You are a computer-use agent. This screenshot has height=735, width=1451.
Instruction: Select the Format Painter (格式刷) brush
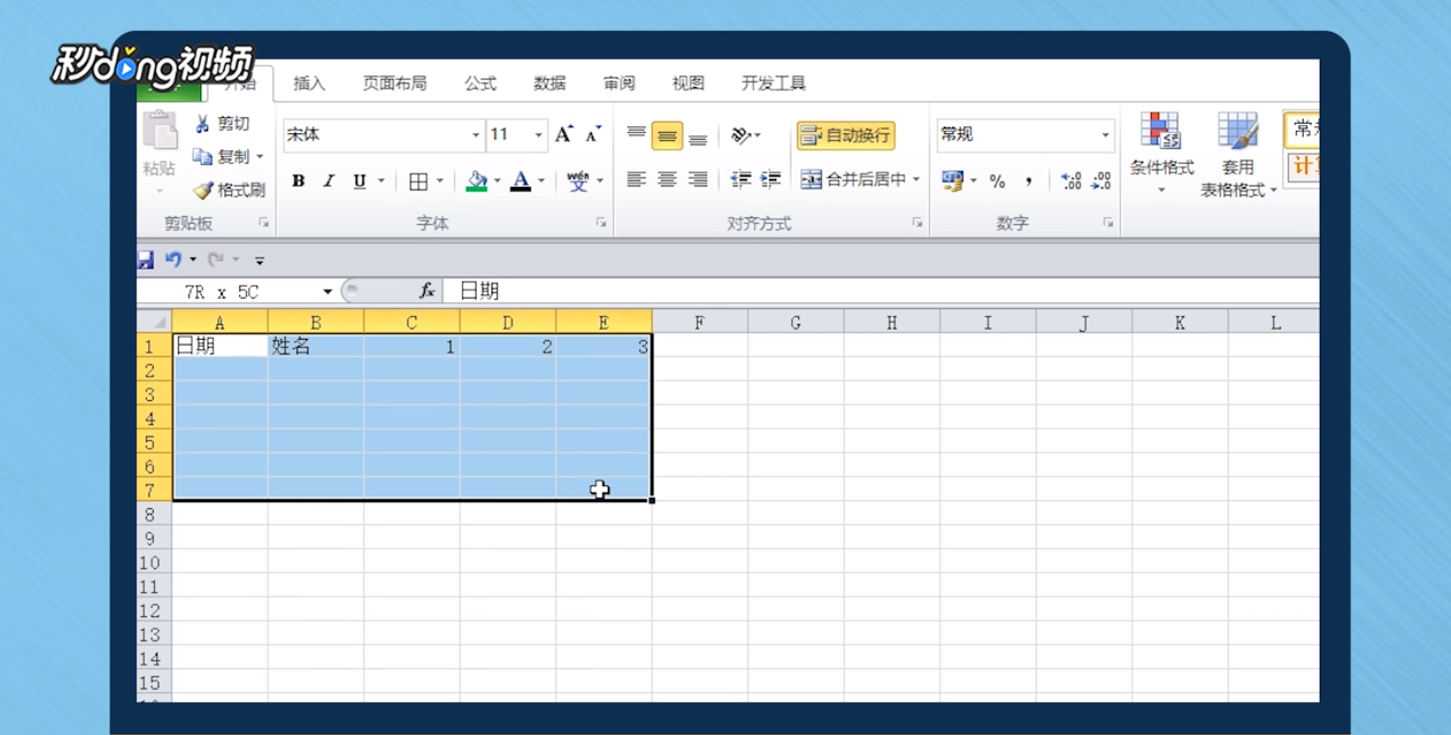coord(229,190)
